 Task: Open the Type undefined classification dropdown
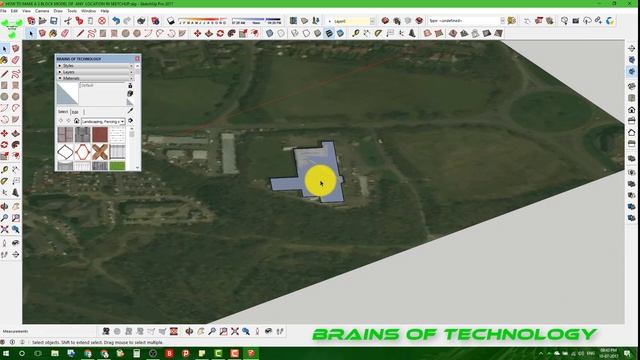click(x=502, y=21)
